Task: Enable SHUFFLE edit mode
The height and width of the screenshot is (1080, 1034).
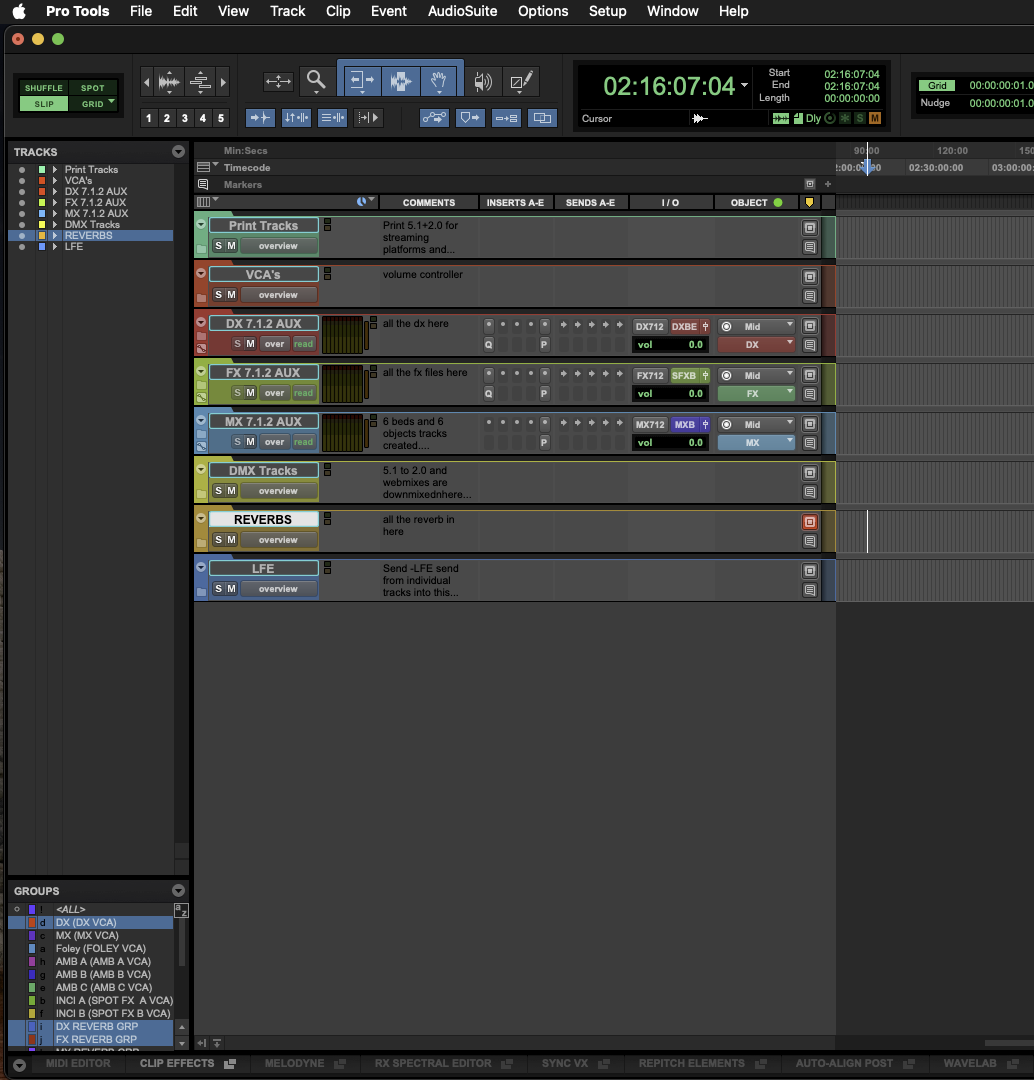Action: (43, 88)
